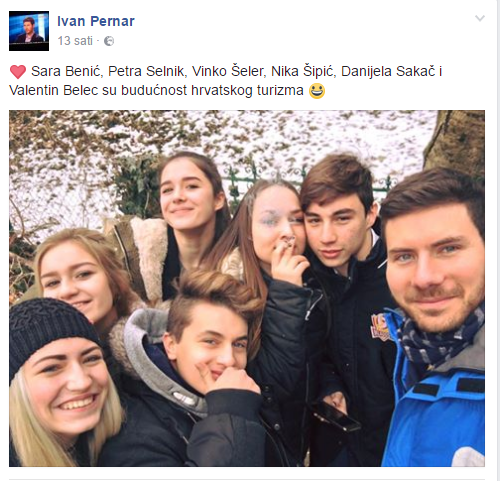The image size is (500, 481).
Task: Open Ivan Pernar's profile picture thumbnail
Action: [x=29, y=31]
